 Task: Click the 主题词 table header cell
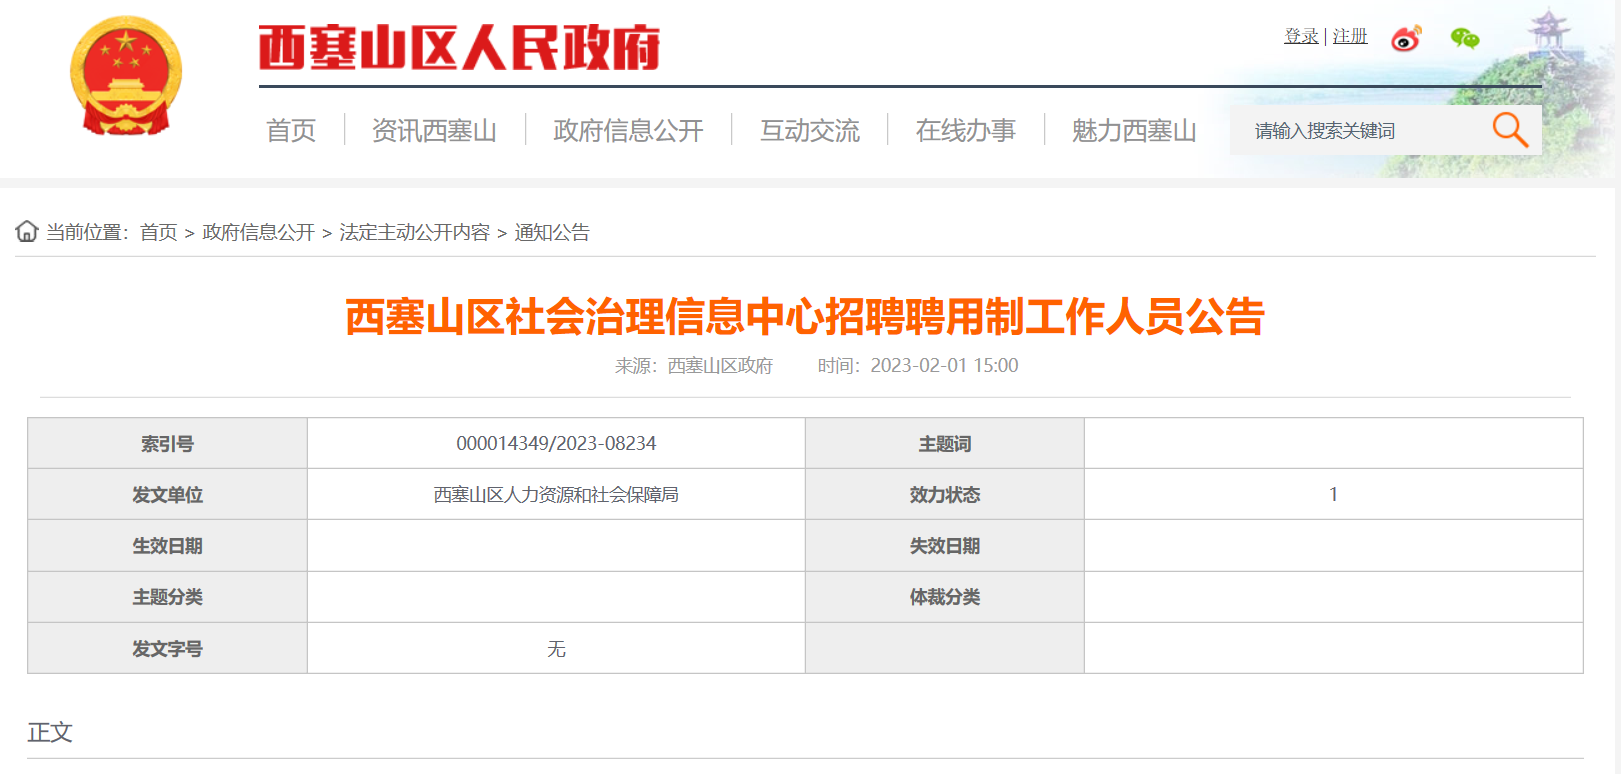(x=944, y=443)
